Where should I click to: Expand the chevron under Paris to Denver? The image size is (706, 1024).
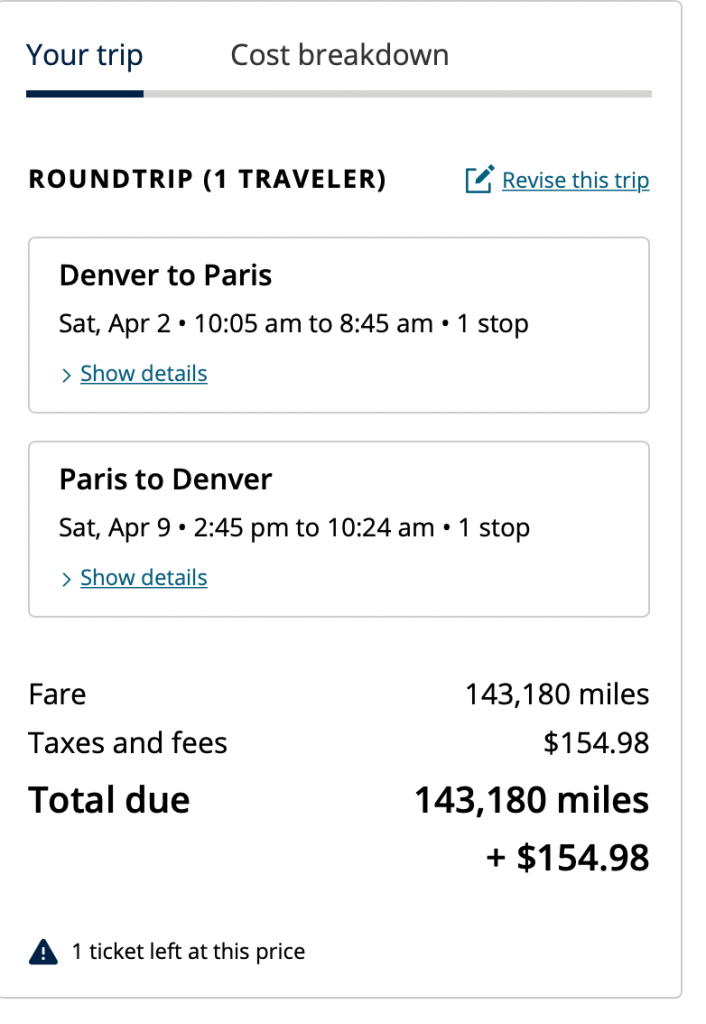point(66,579)
